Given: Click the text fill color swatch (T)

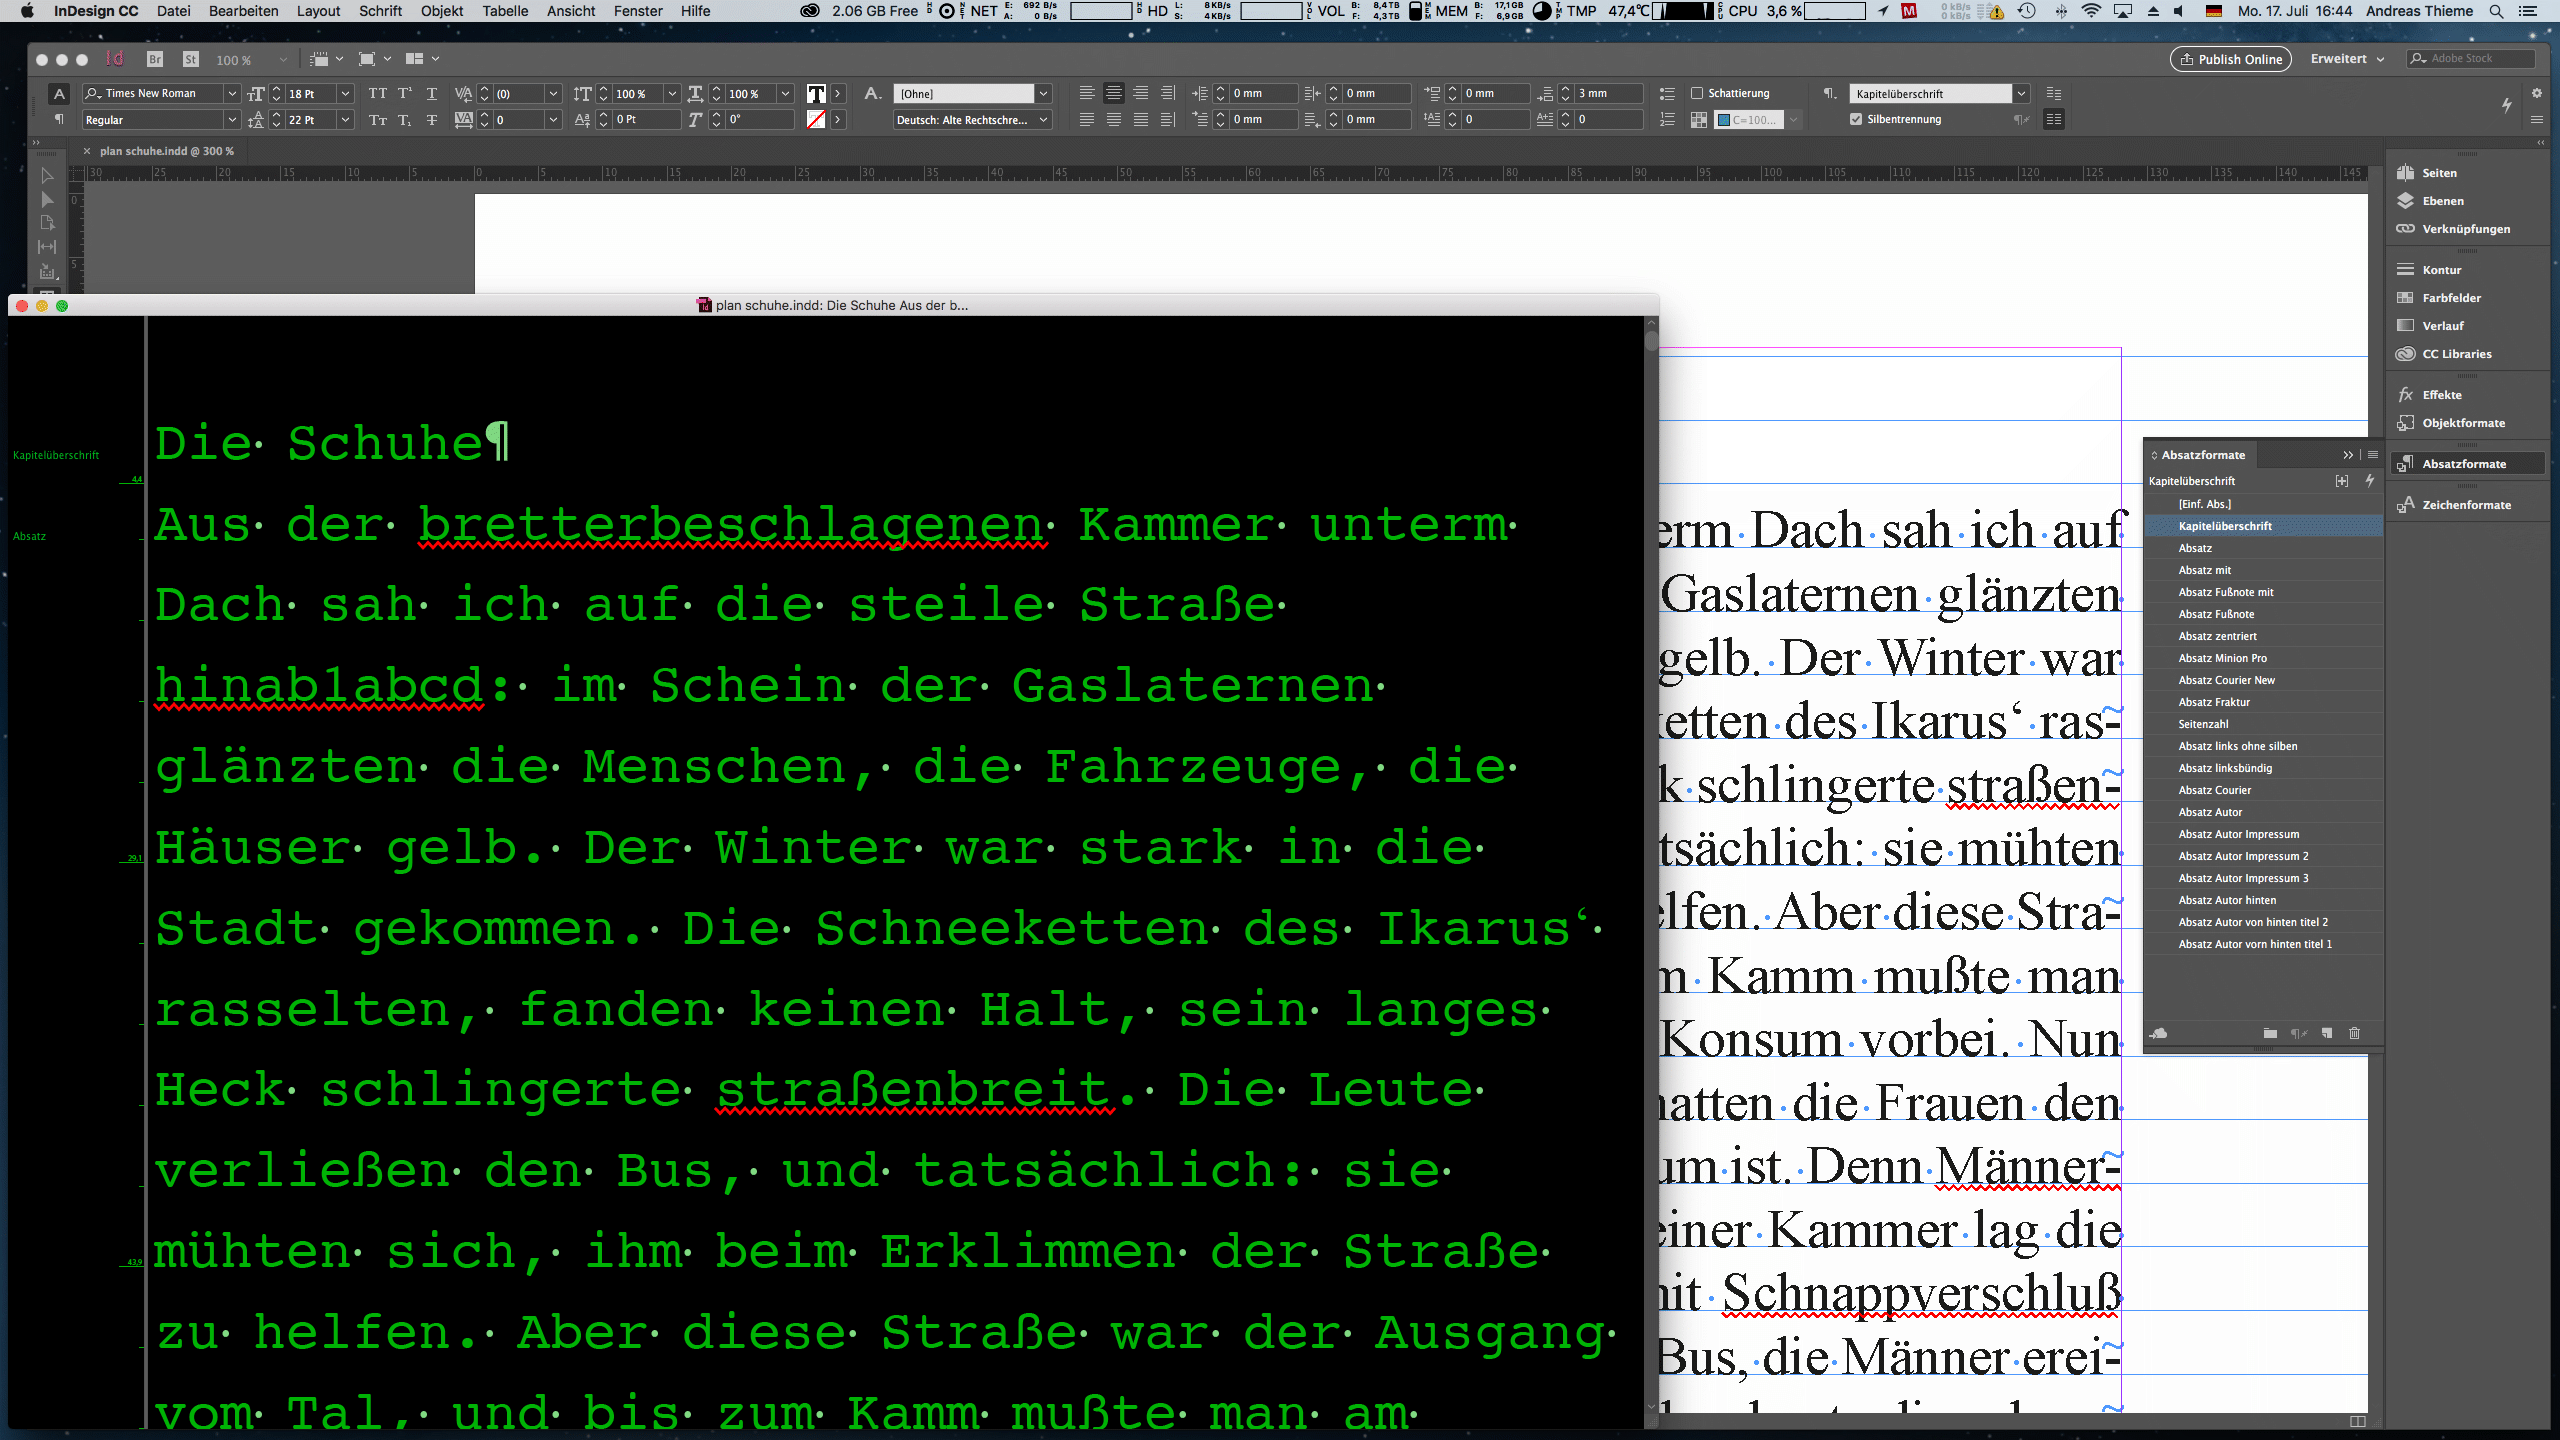Looking at the screenshot, I should coord(816,93).
